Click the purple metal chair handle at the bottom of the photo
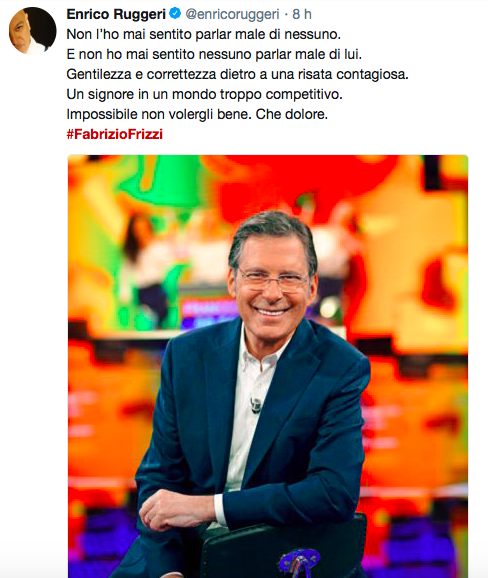This screenshot has height=578, width=488. [x=297, y=563]
